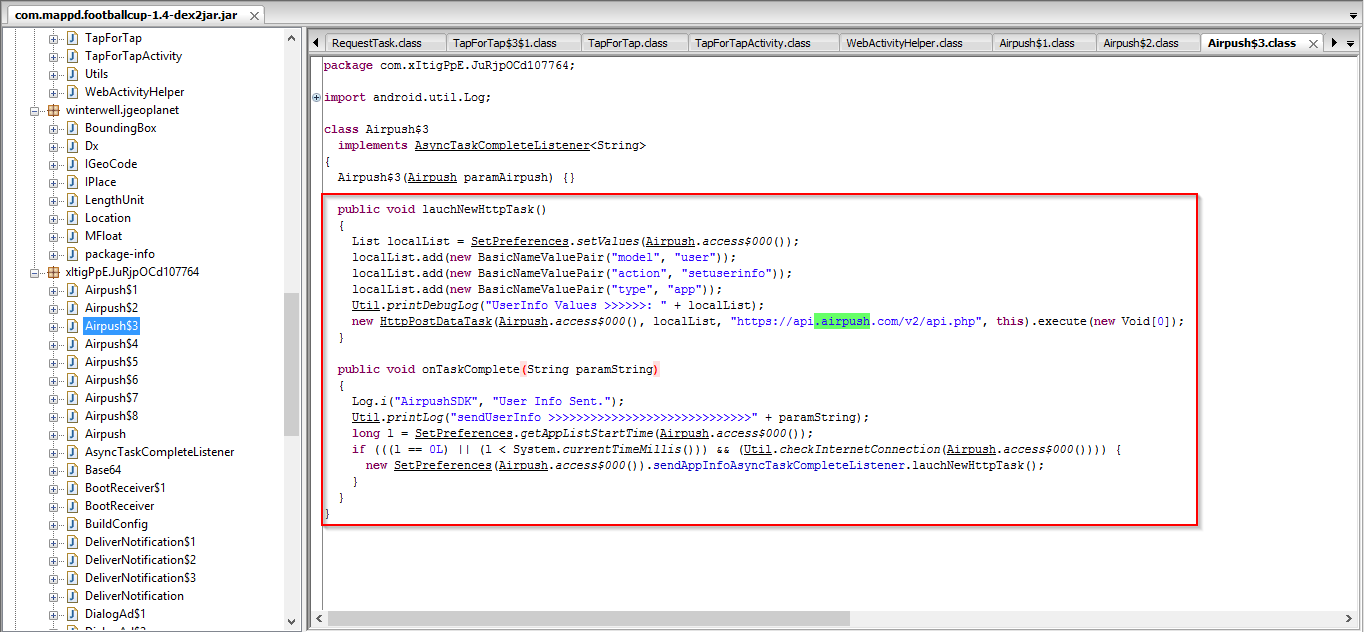Click the code pane horizontal scrollbar

pos(588,618)
